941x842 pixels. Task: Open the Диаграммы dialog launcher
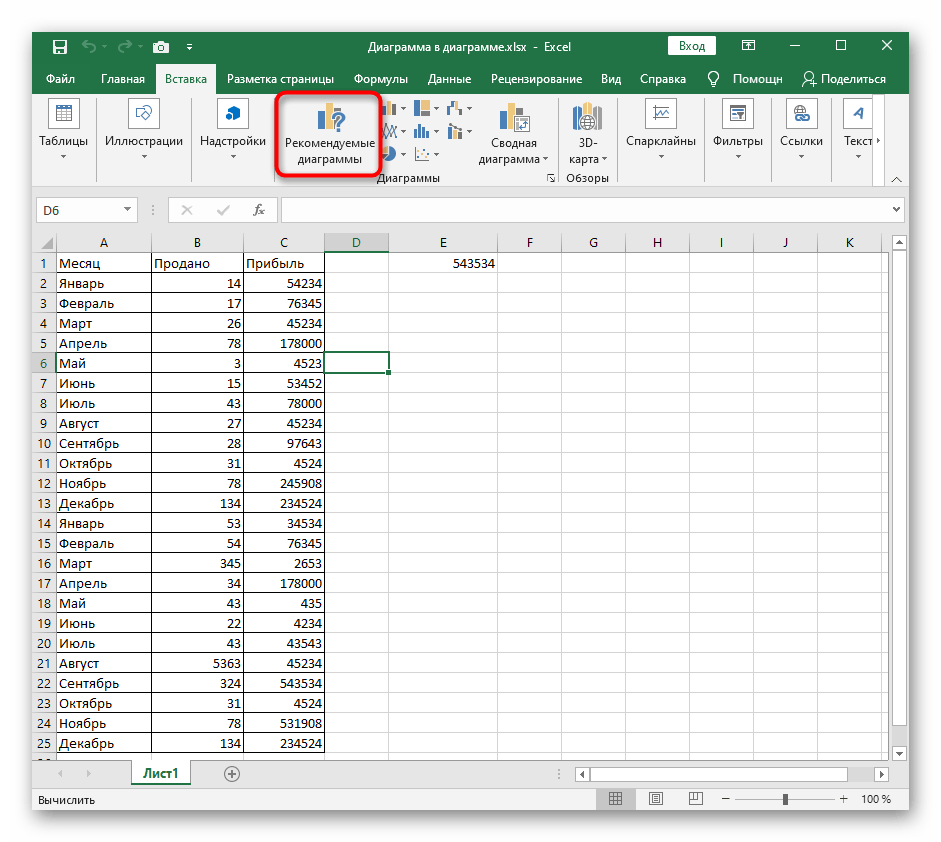(x=550, y=178)
